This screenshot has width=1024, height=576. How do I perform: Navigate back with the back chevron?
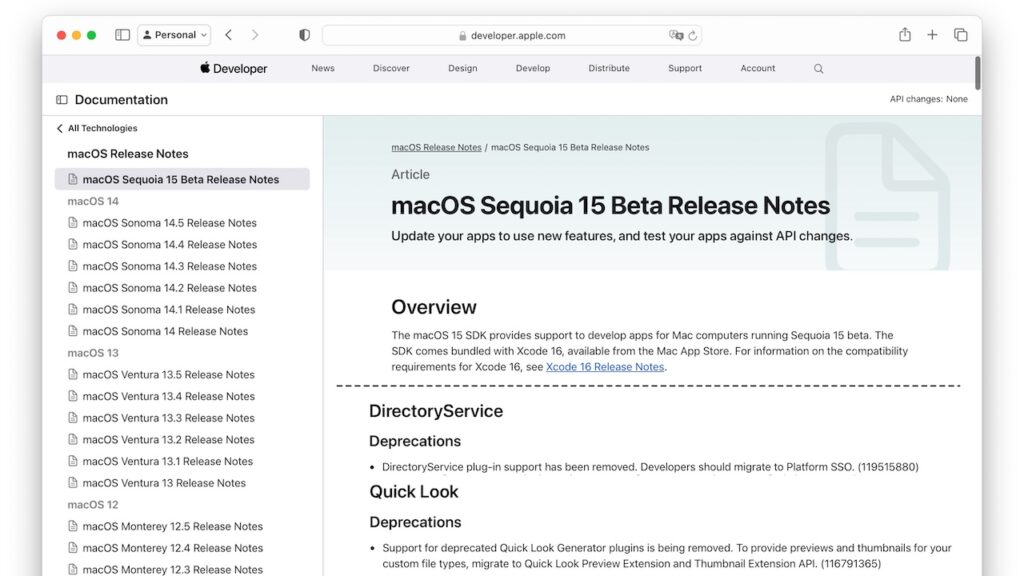coord(228,34)
